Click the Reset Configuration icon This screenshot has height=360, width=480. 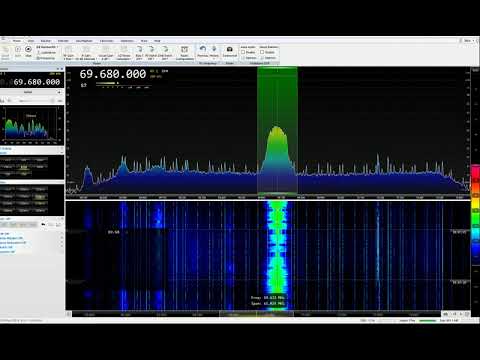[x=184, y=53]
